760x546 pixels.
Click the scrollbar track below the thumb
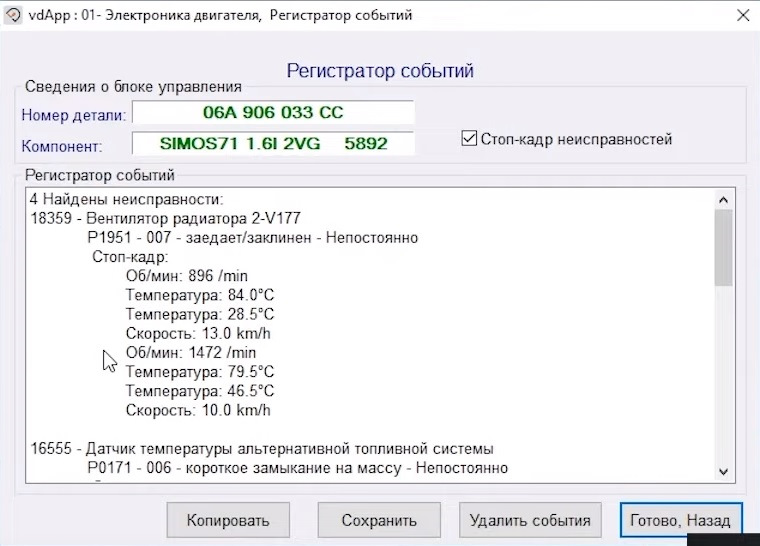click(x=723, y=373)
